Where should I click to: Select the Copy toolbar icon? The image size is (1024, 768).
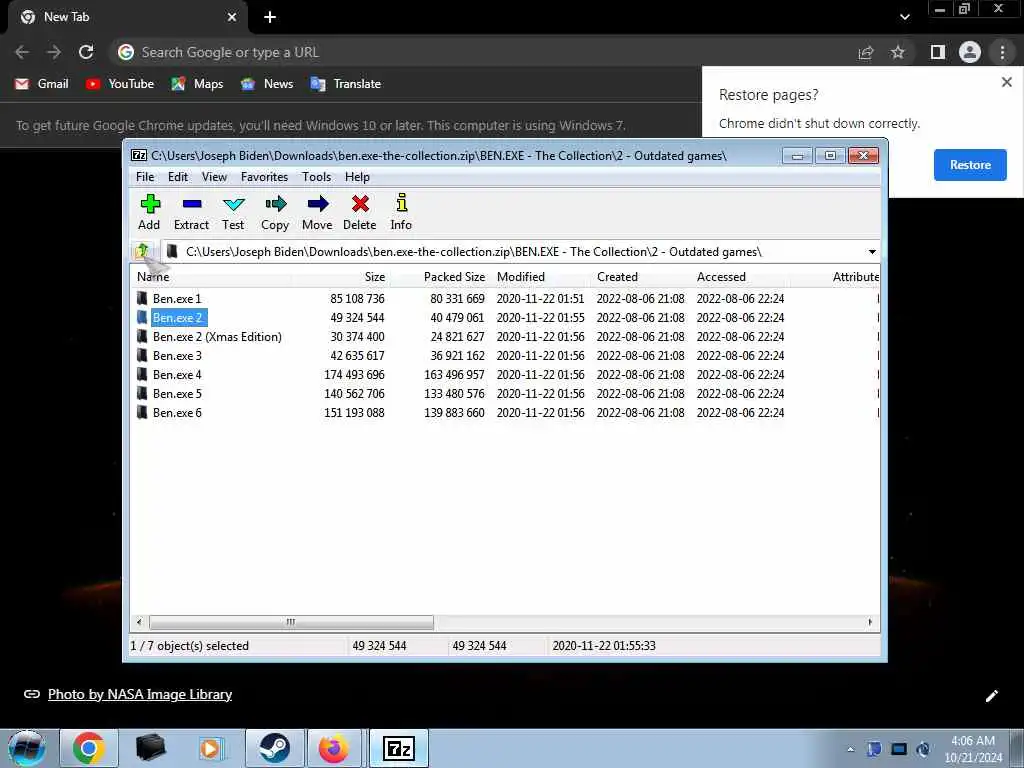point(275,212)
